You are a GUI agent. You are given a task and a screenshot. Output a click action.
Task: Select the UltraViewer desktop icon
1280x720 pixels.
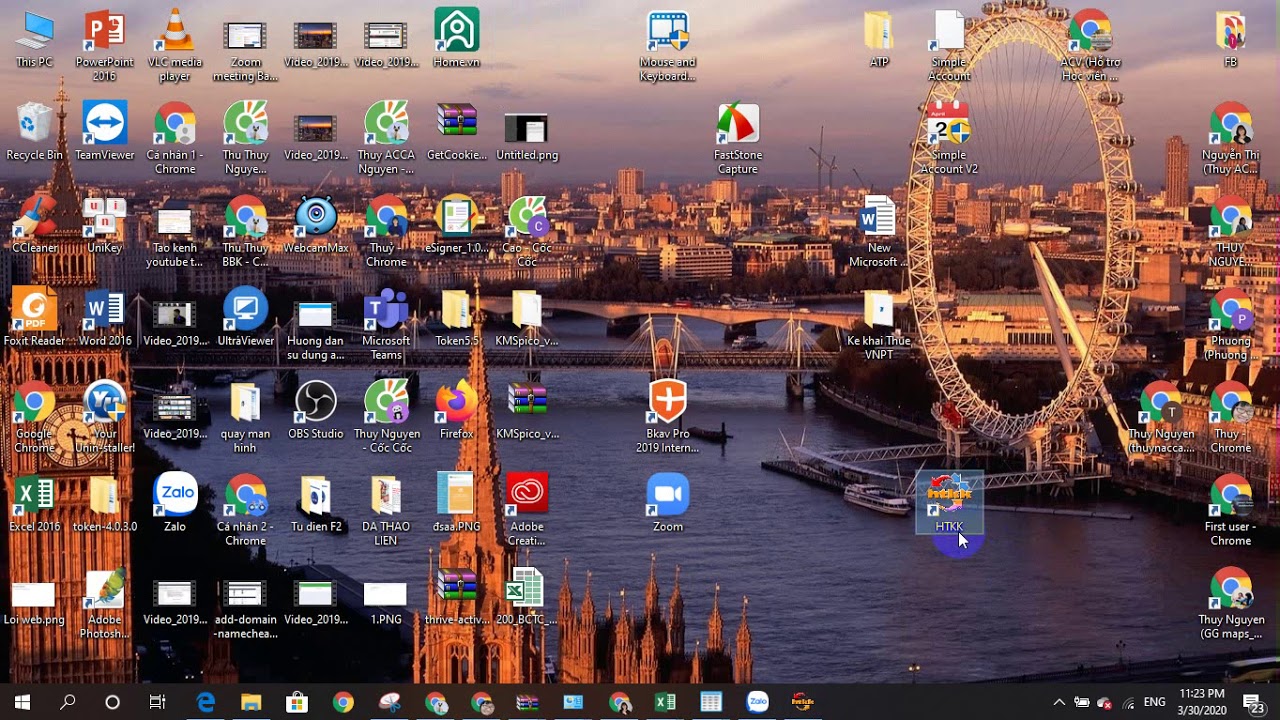click(x=245, y=317)
